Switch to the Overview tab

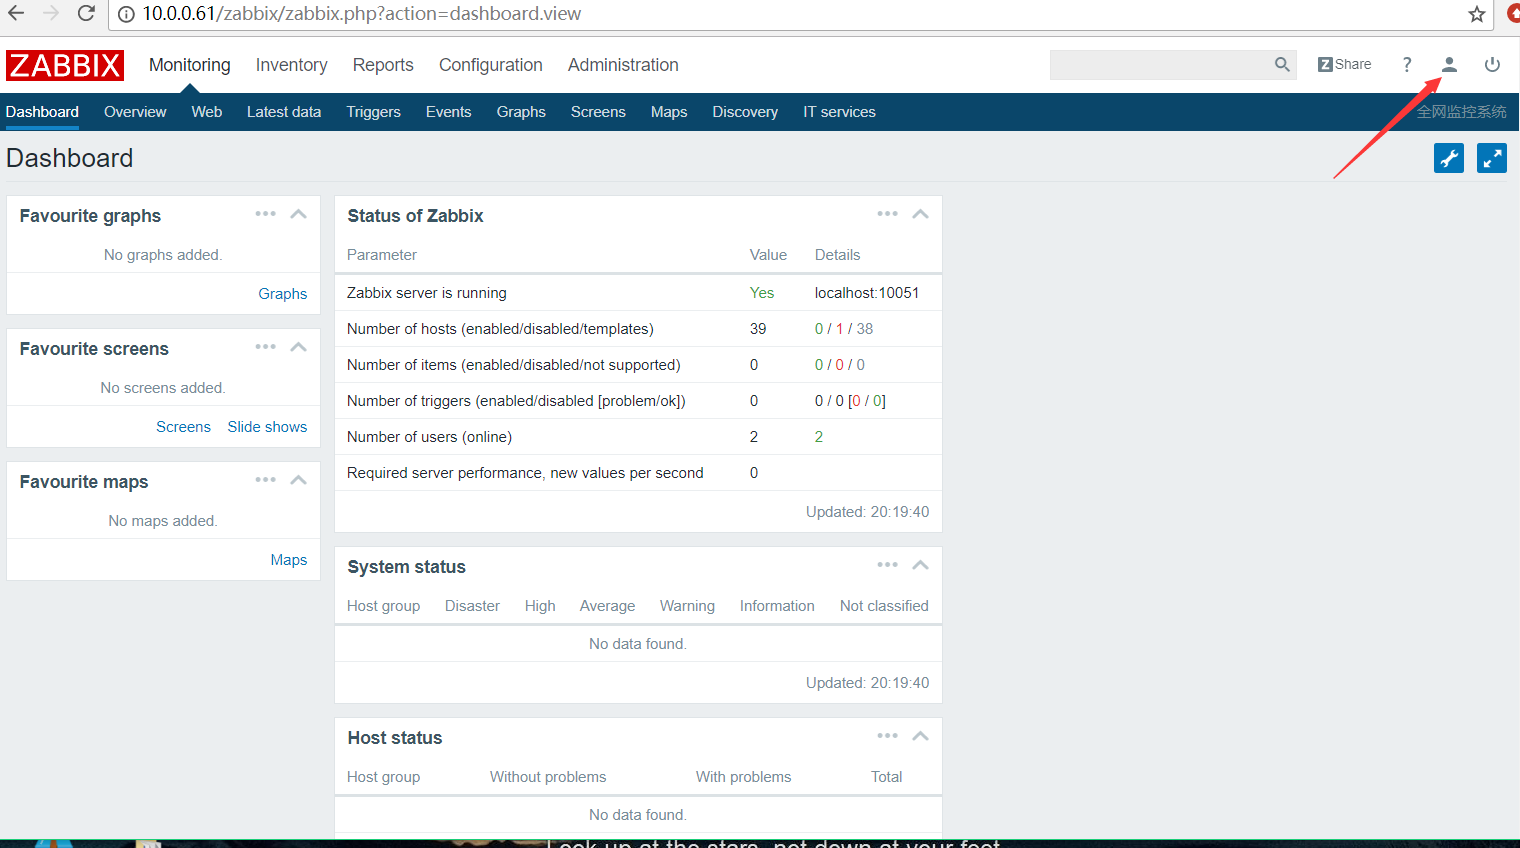135,112
